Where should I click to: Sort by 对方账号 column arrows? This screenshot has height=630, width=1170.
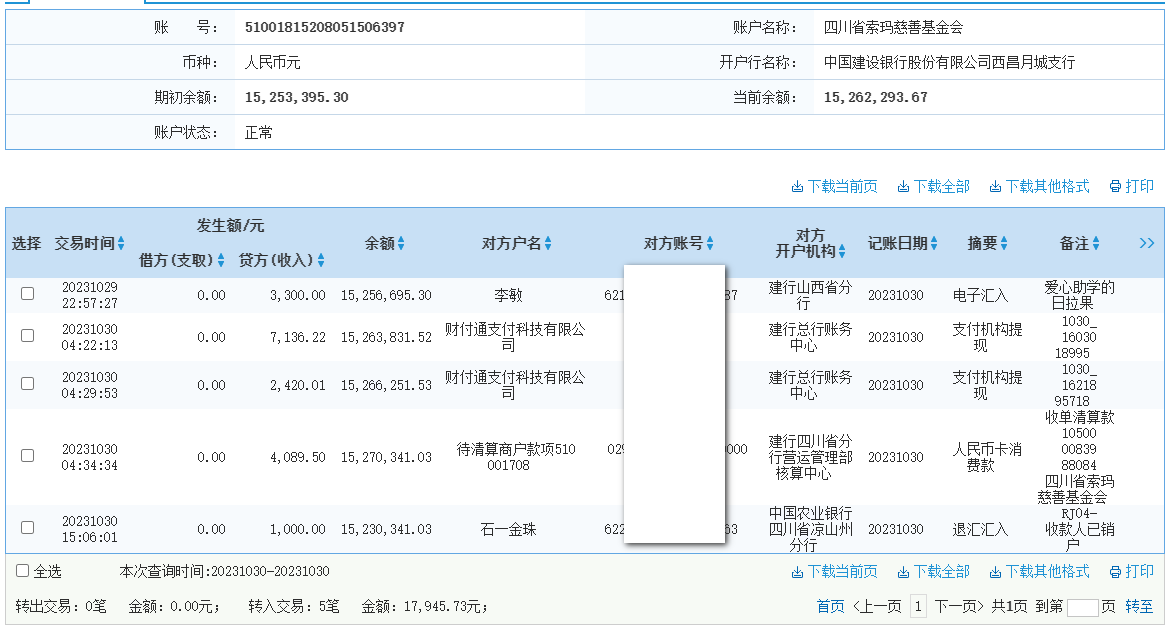click(x=710, y=243)
